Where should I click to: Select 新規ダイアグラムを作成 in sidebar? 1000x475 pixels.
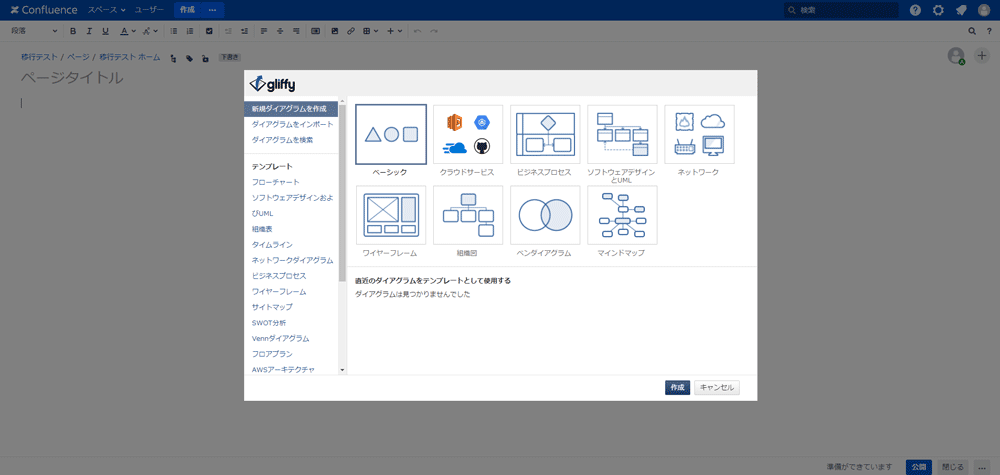[x=291, y=108]
